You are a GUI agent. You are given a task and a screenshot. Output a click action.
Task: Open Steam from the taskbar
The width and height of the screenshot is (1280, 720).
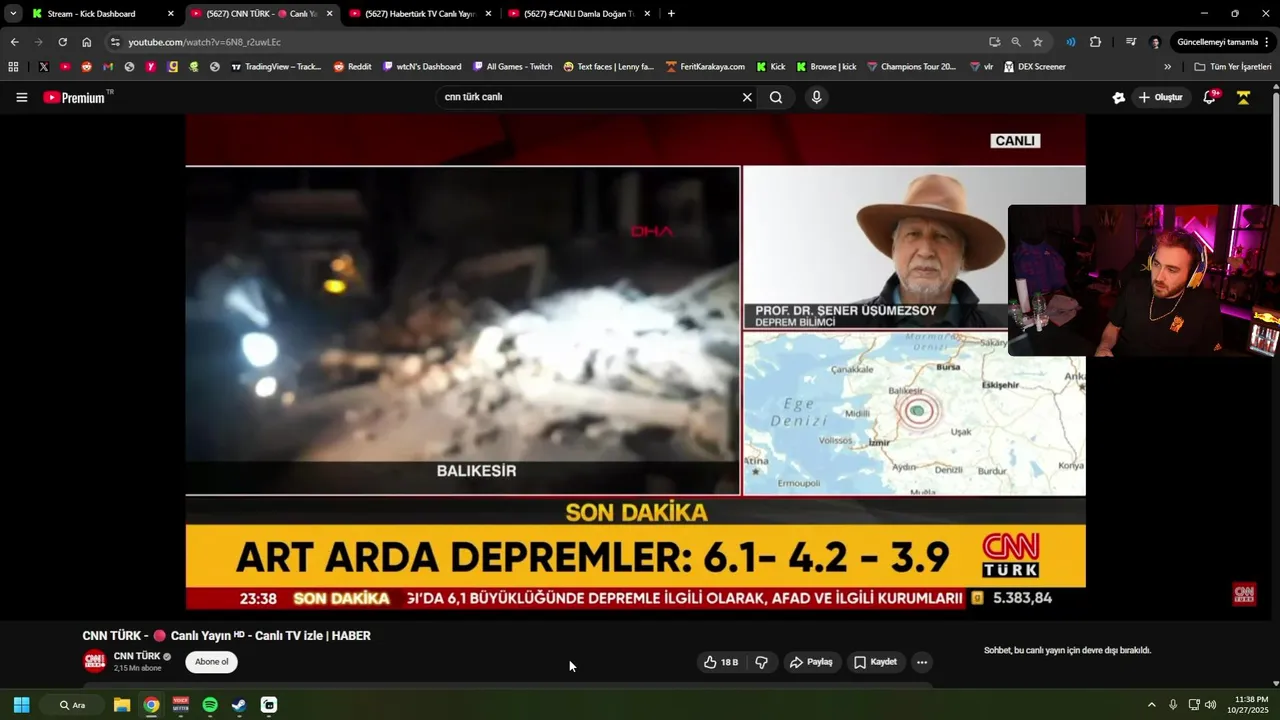point(239,705)
